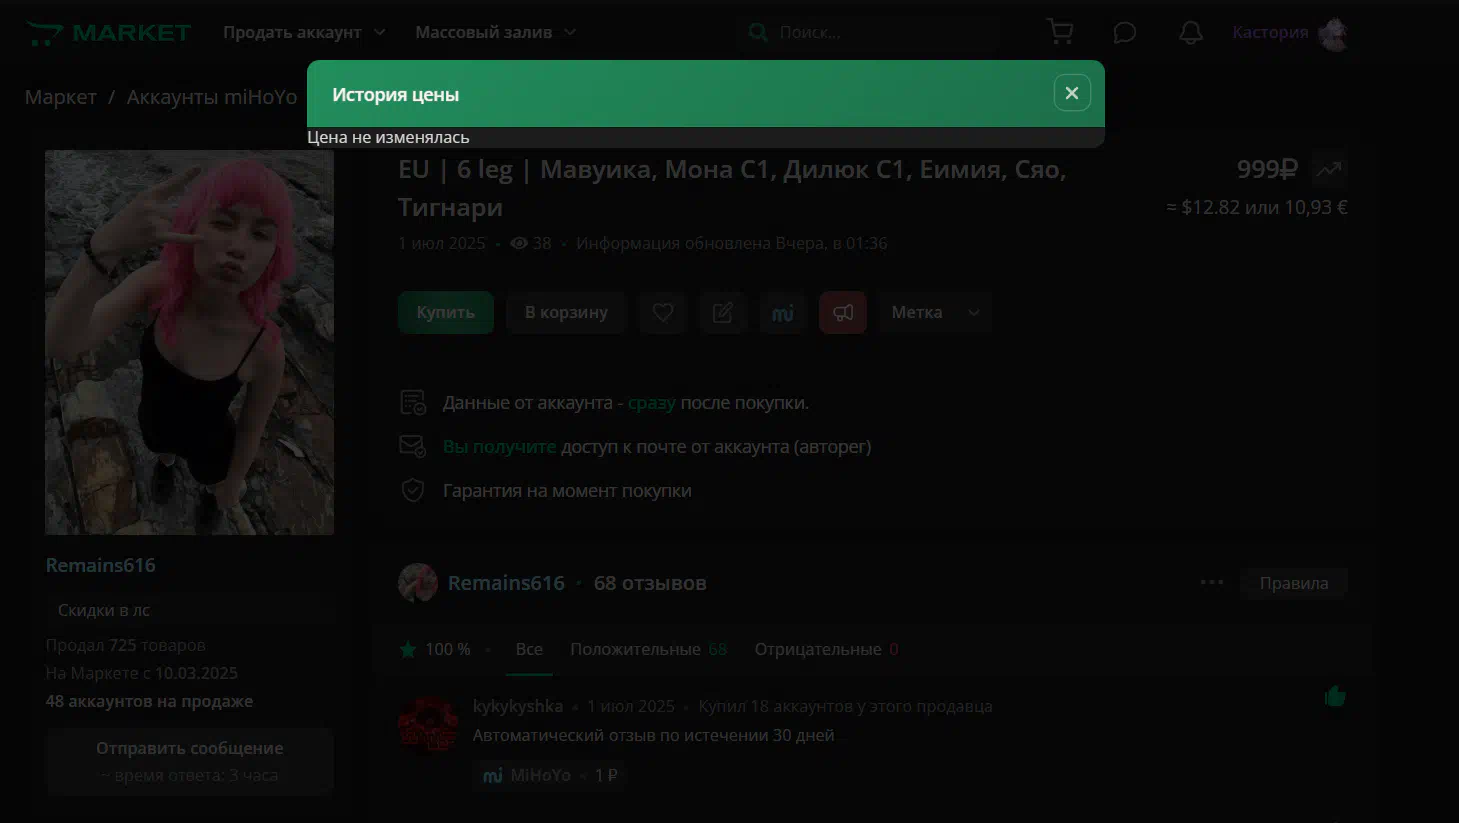Click the Скидки в лс status text

[x=104, y=610]
